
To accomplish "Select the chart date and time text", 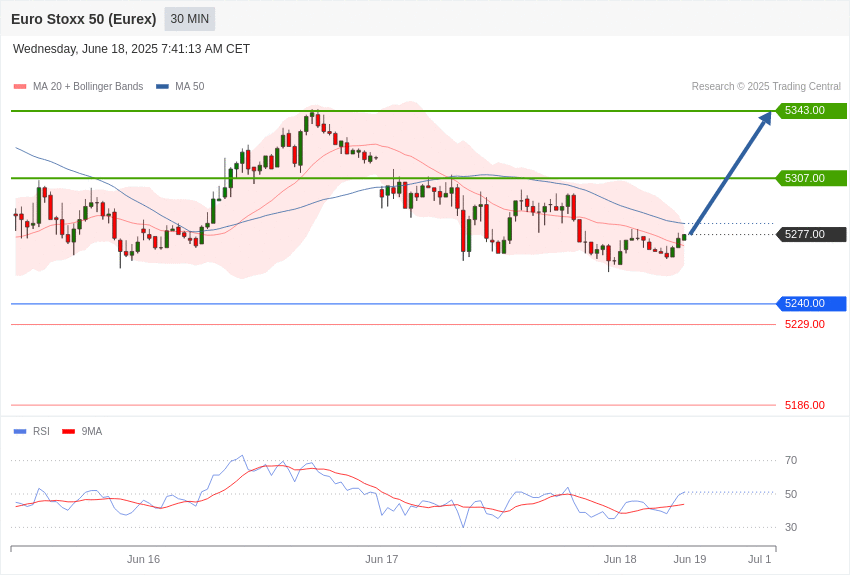I will point(131,49).
